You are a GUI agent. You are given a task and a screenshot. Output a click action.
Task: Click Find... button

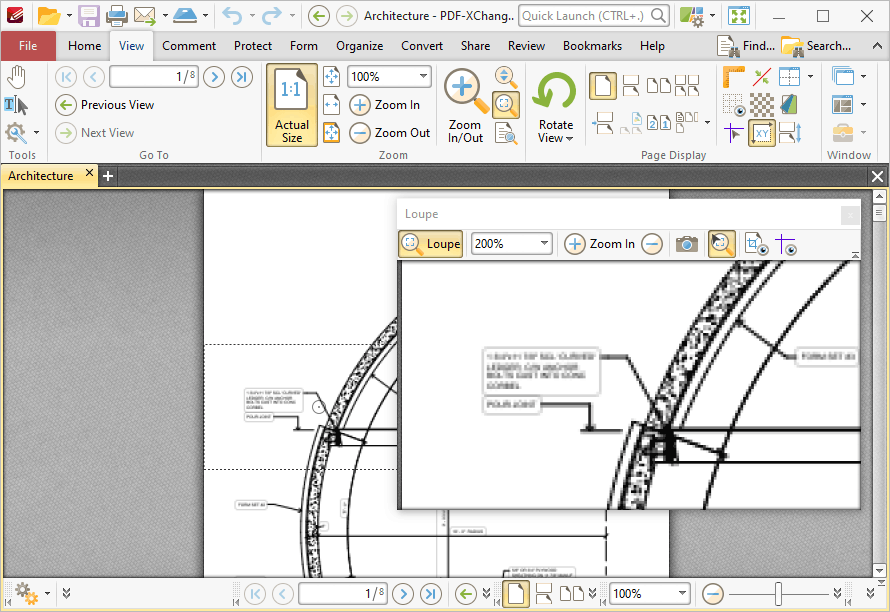(745, 46)
